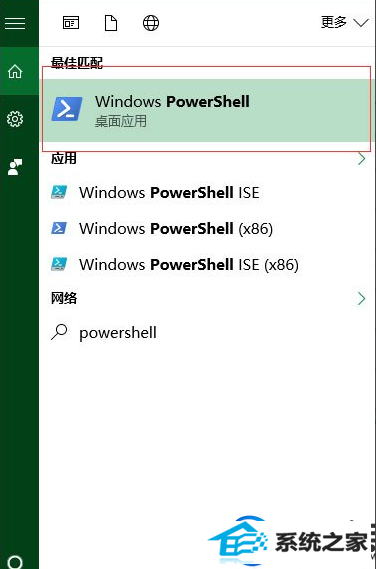The image size is (376, 569).
Task: Search the web for powershell
Action: tap(206, 332)
